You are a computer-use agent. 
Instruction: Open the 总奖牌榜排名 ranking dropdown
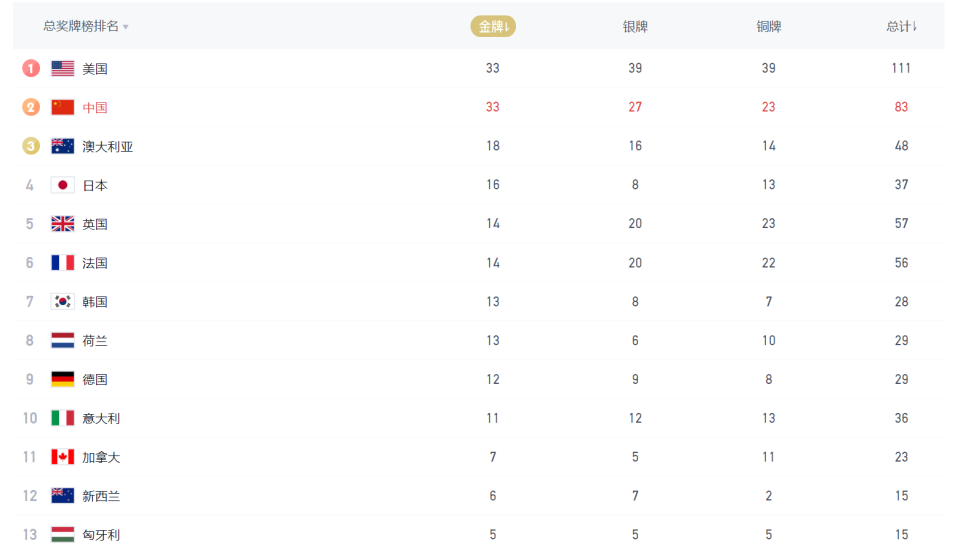86,26
